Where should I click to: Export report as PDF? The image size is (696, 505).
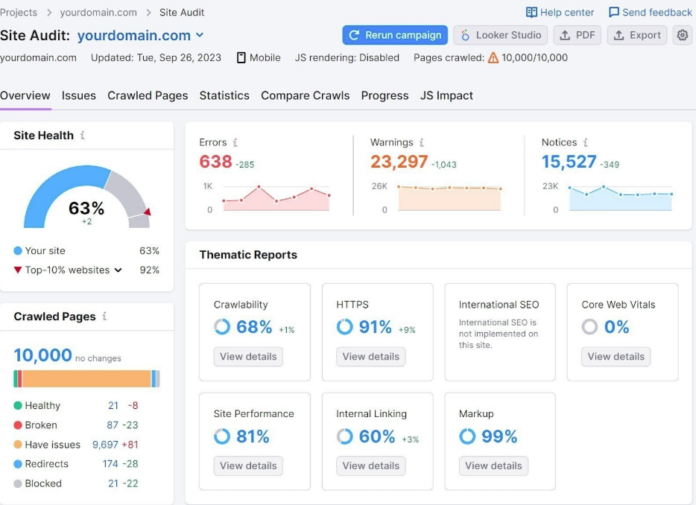click(577, 35)
